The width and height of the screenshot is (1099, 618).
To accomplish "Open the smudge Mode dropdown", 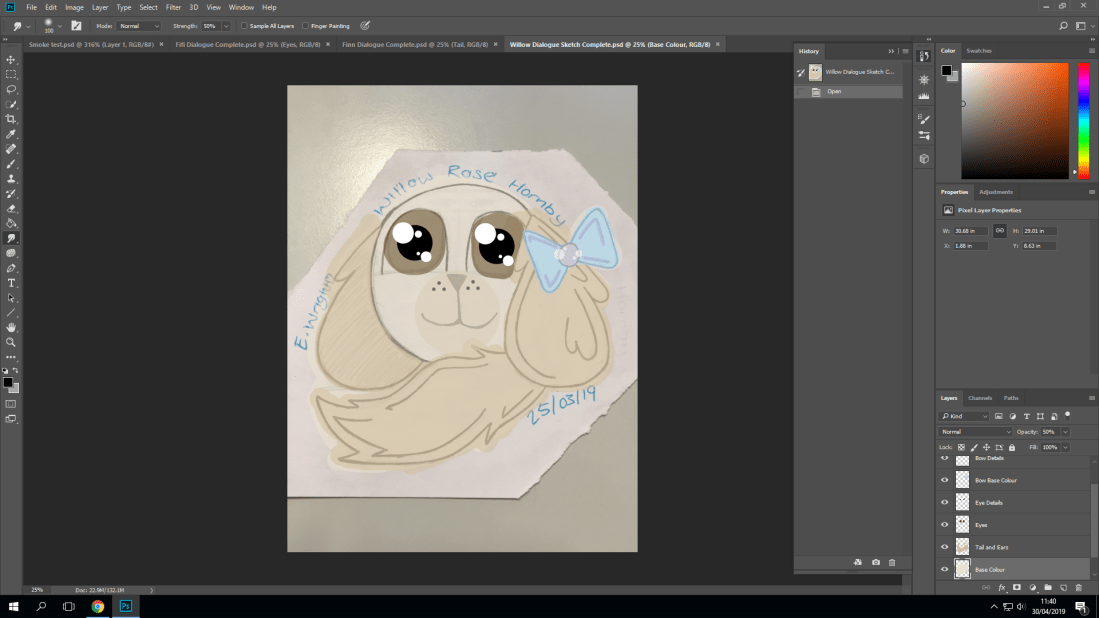I will [x=138, y=26].
